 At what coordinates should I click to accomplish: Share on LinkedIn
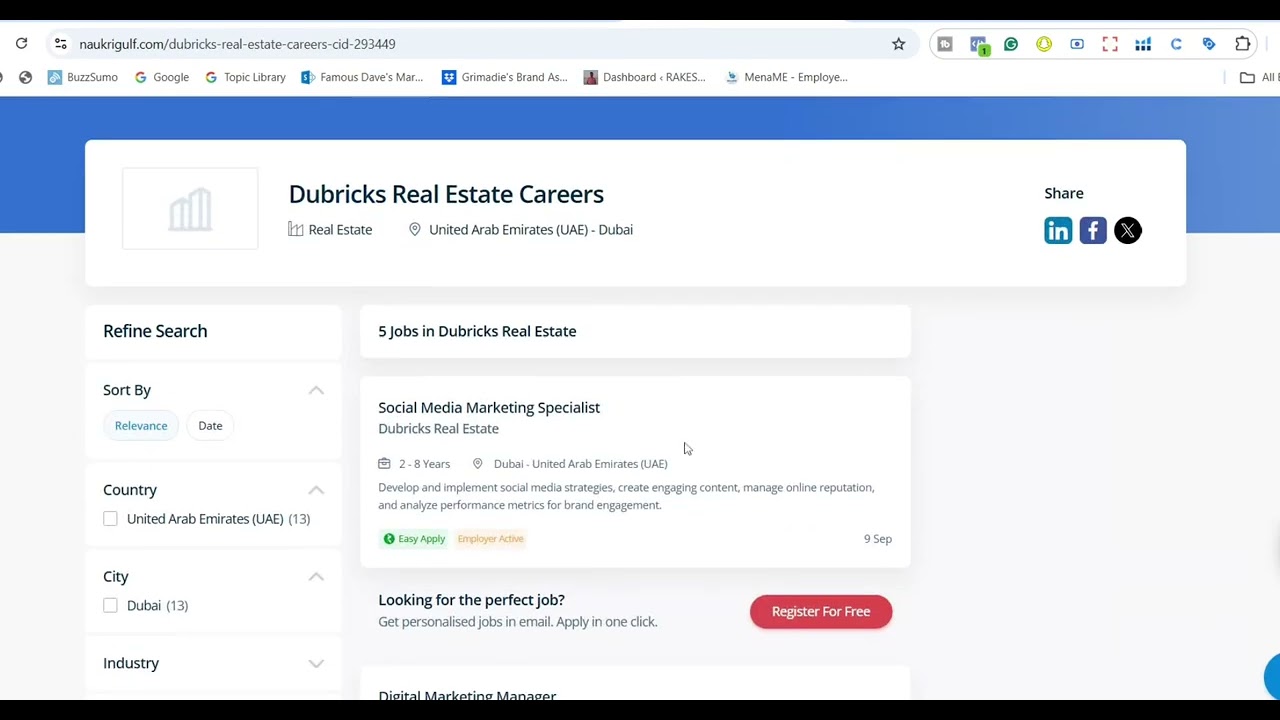click(1058, 231)
